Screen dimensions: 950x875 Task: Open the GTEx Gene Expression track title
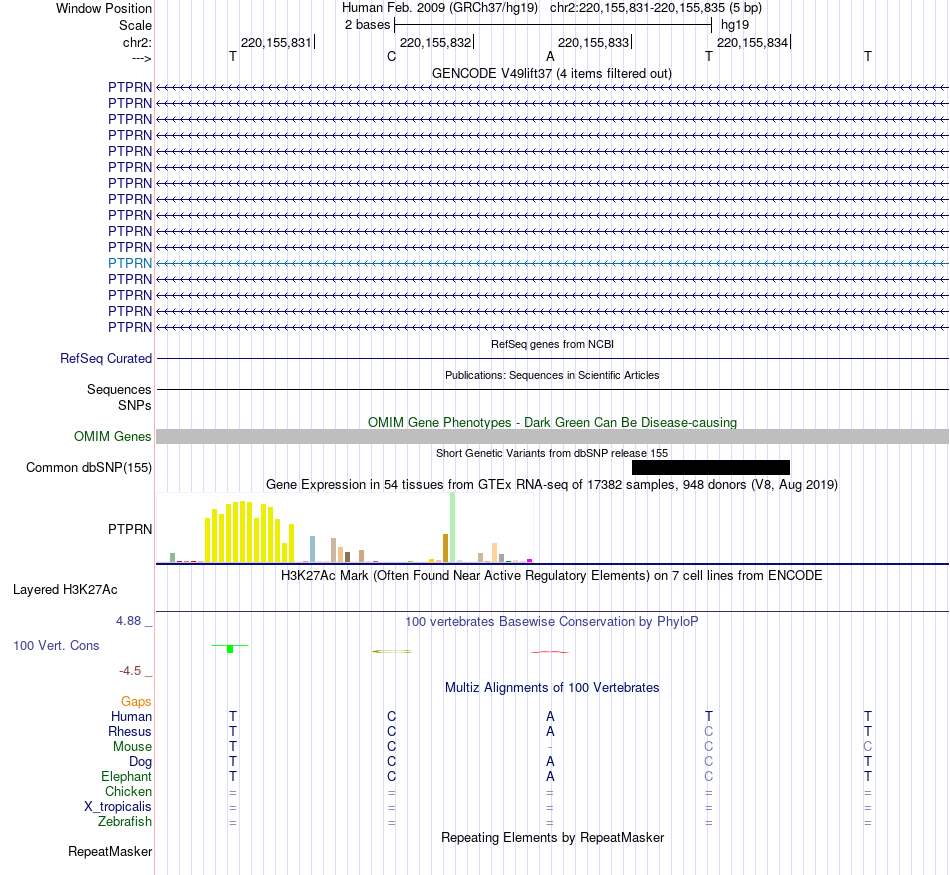[x=552, y=484]
